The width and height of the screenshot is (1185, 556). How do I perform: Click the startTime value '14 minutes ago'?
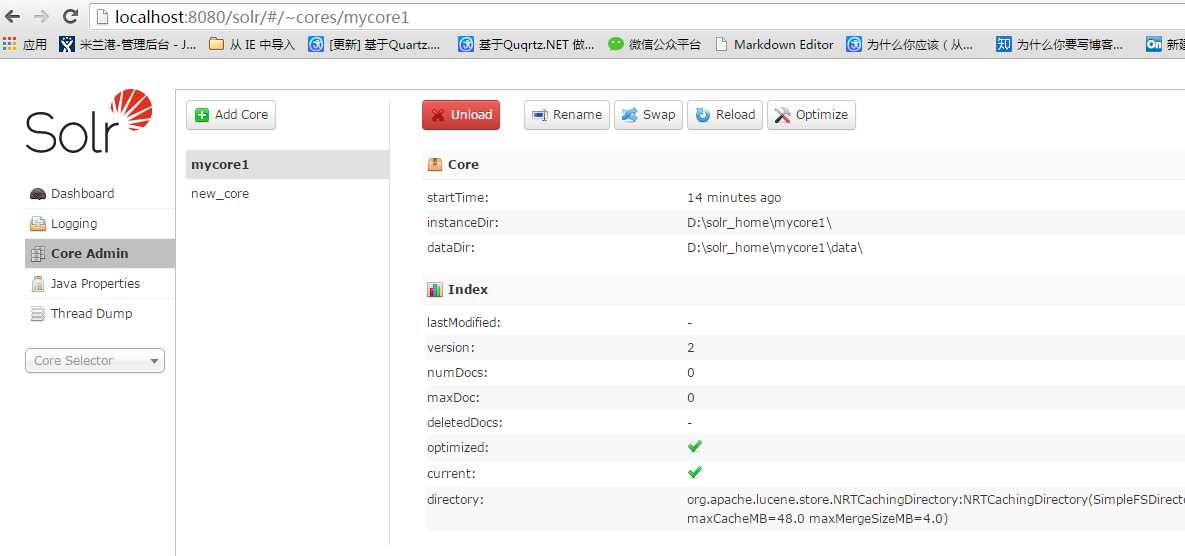click(x=734, y=198)
